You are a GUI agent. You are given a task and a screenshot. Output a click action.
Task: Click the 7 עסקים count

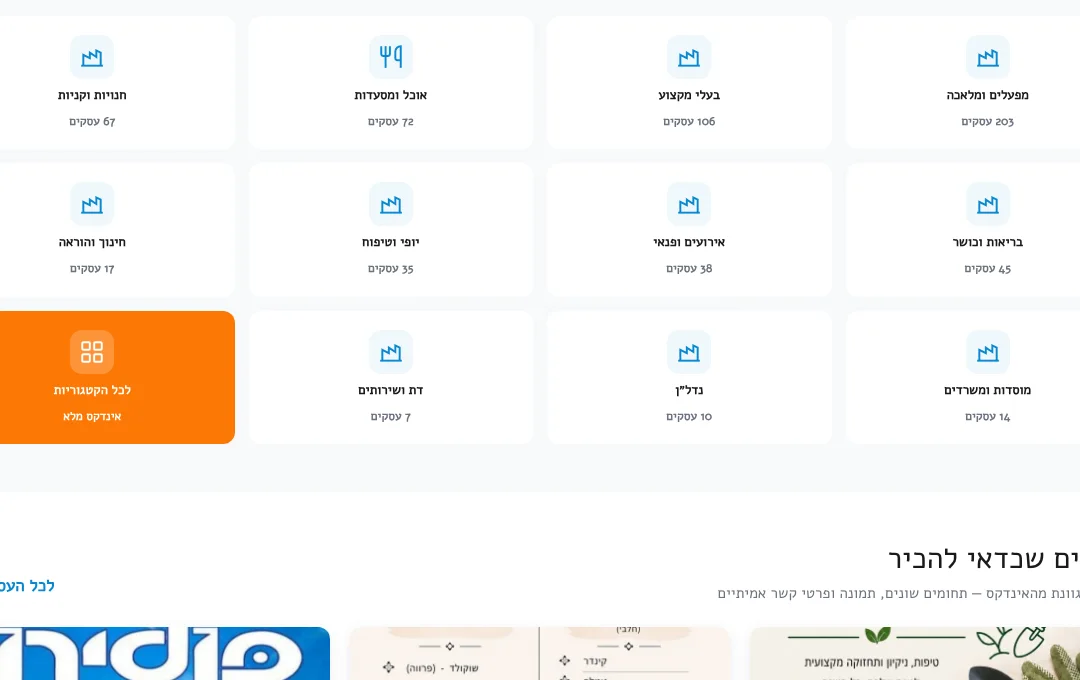391,416
